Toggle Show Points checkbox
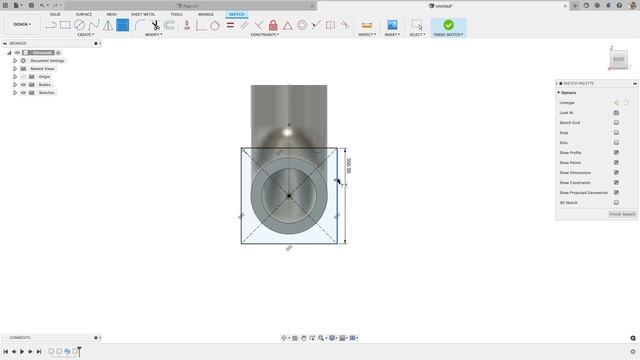The width and height of the screenshot is (640, 360). [x=616, y=162]
